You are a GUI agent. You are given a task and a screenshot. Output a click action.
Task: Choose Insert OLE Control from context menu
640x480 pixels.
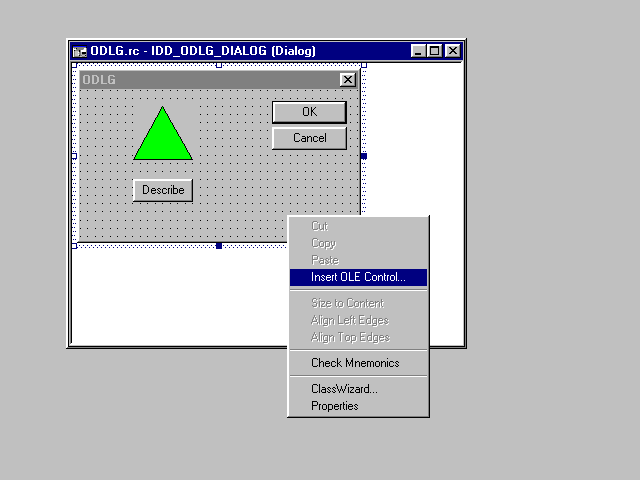pos(358,277)
